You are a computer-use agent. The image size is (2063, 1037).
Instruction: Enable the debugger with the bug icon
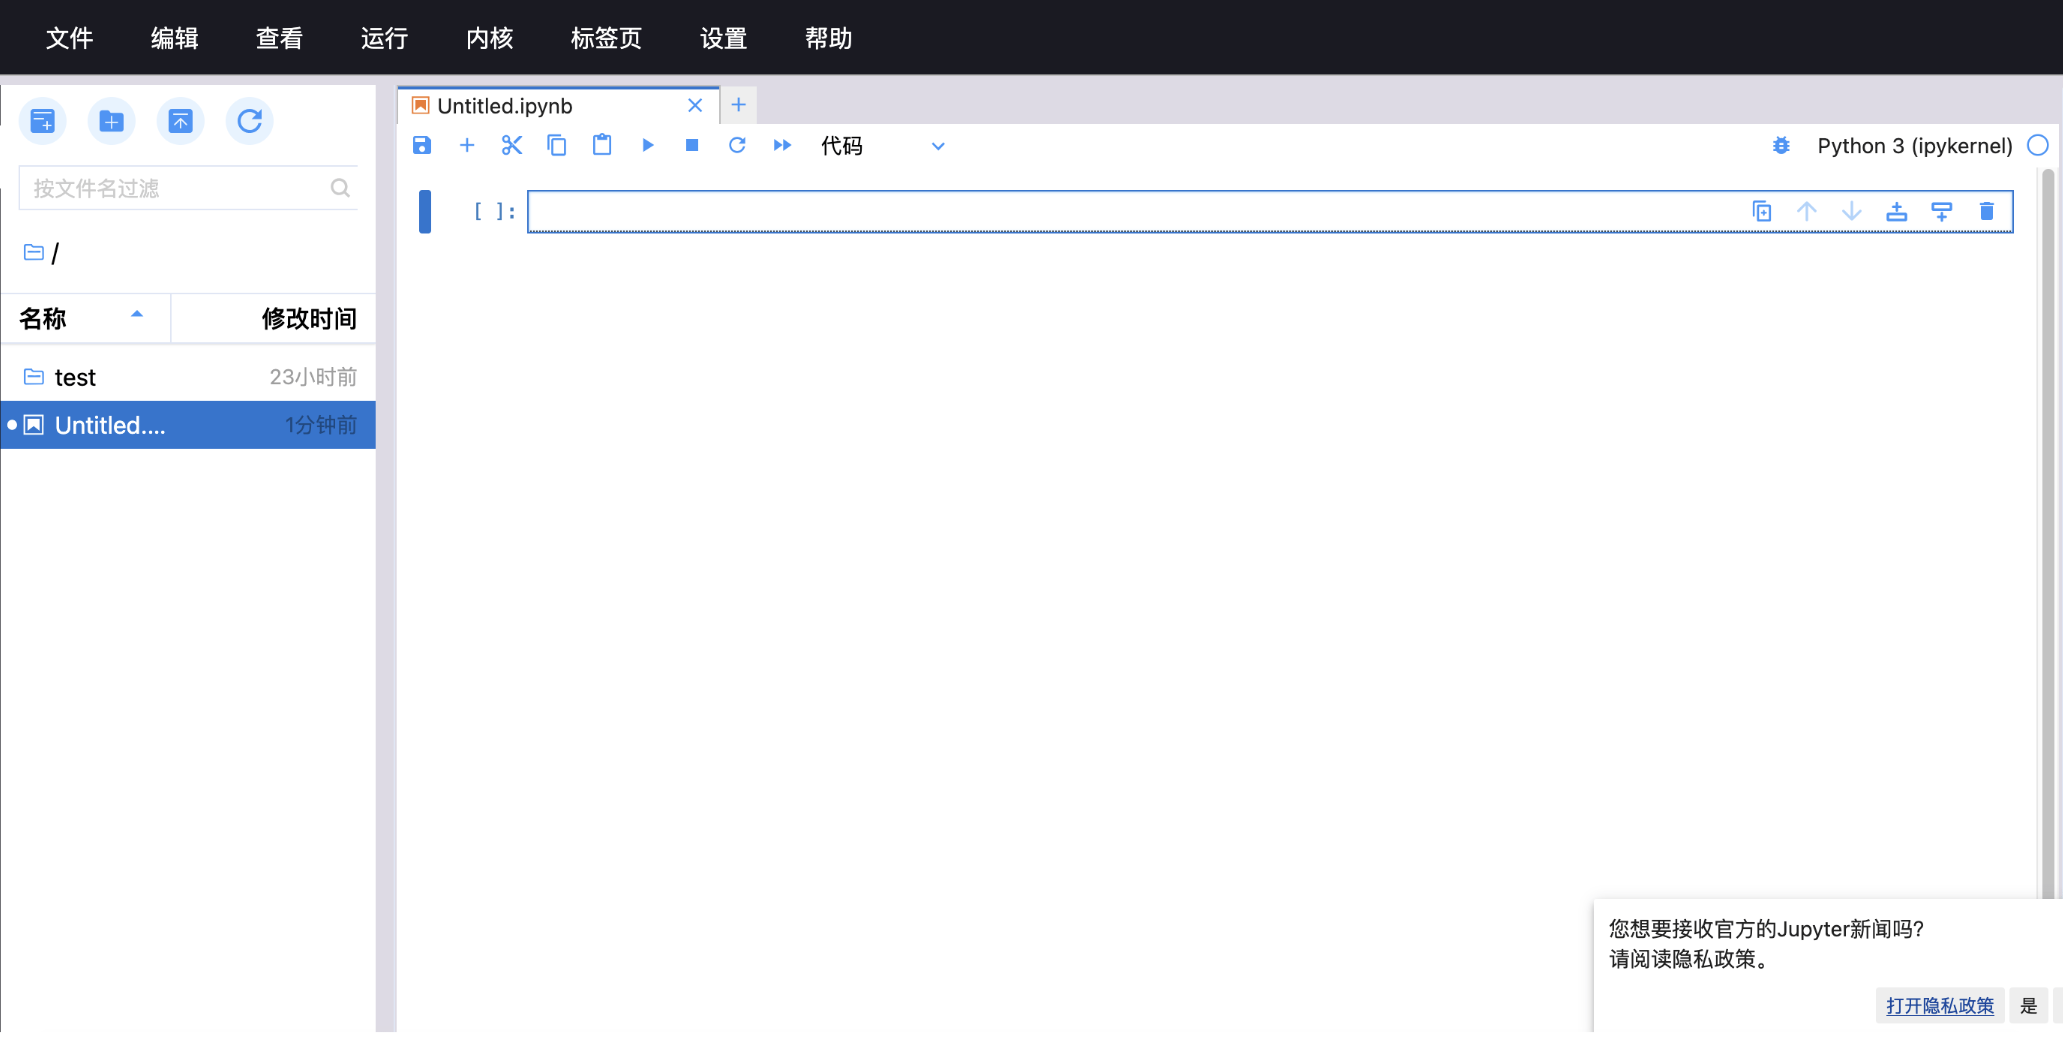(1781, 146)
